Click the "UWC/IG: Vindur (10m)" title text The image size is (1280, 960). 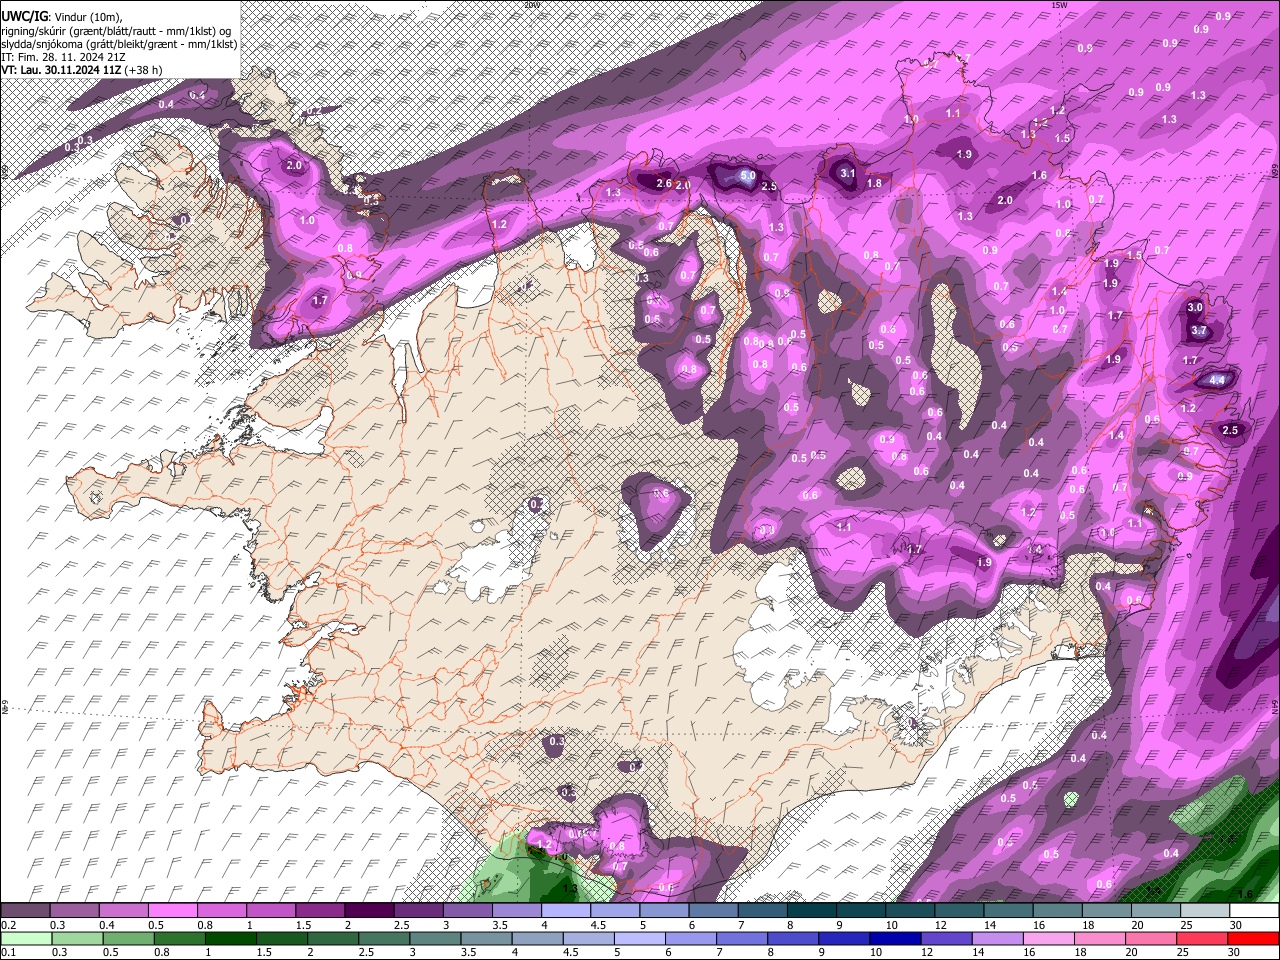(x=62, y=16)
